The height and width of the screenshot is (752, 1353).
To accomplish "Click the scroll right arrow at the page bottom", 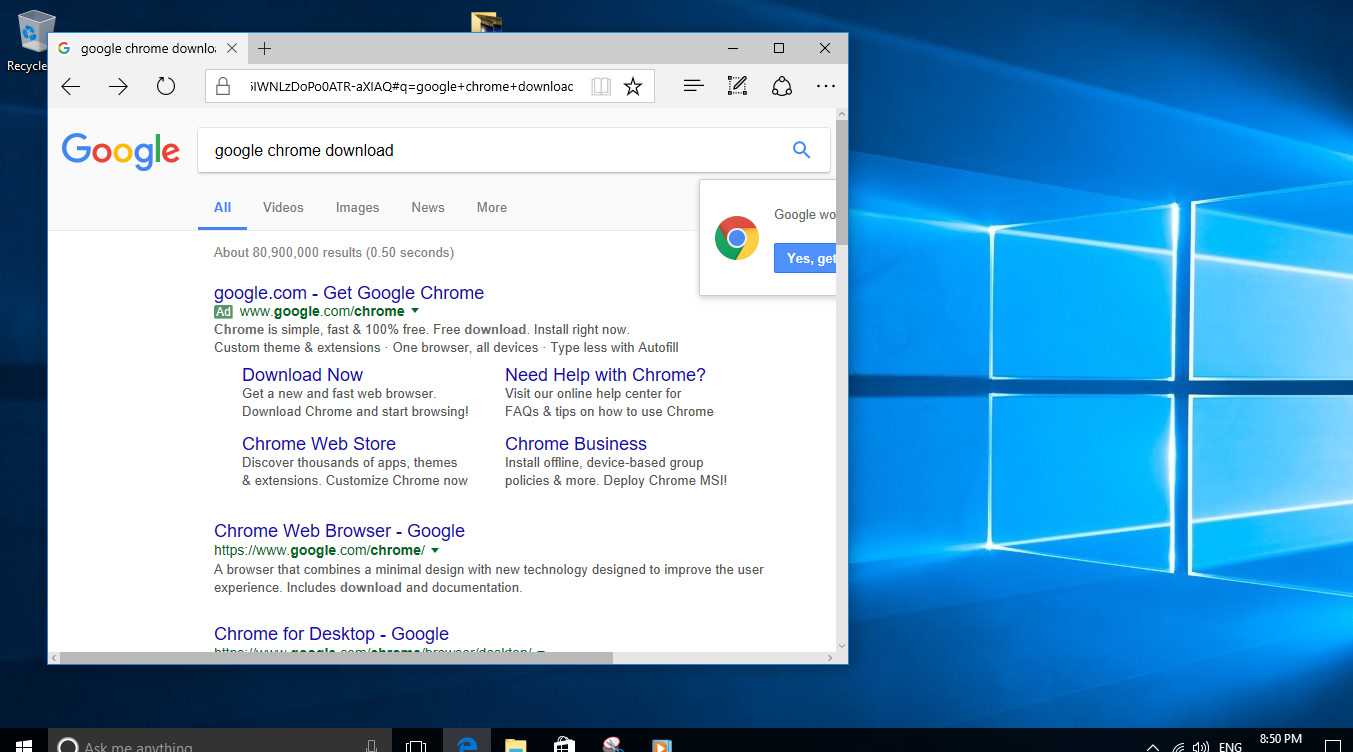I will 829,658.
